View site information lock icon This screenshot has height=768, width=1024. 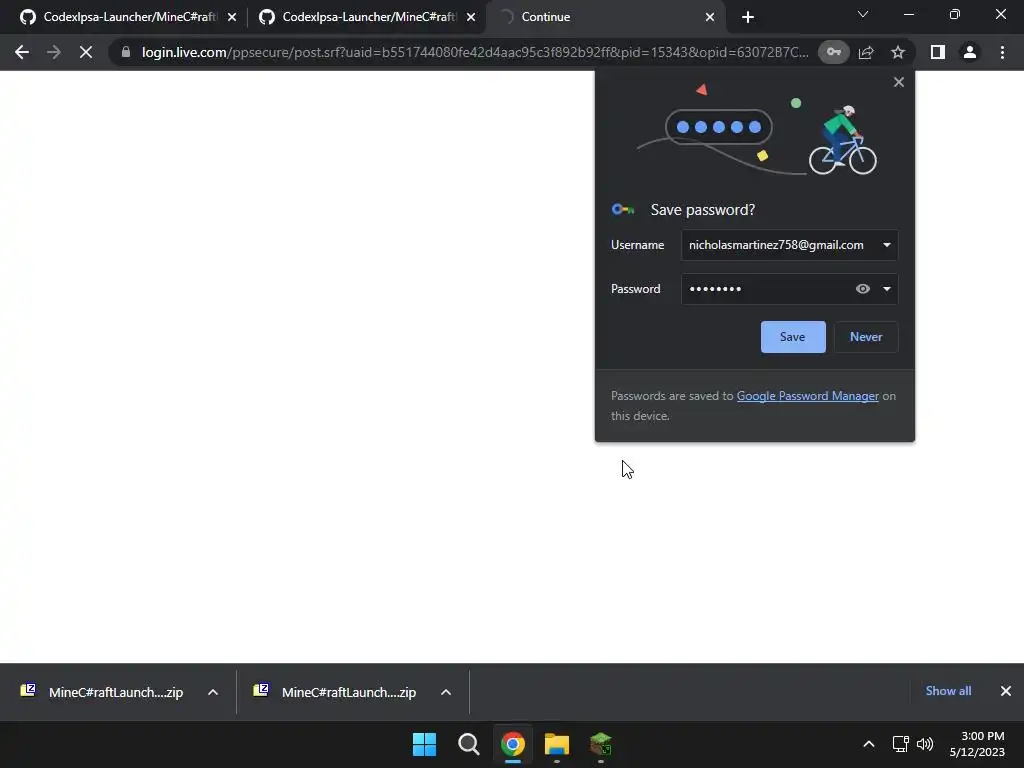[x=126, y=52]
